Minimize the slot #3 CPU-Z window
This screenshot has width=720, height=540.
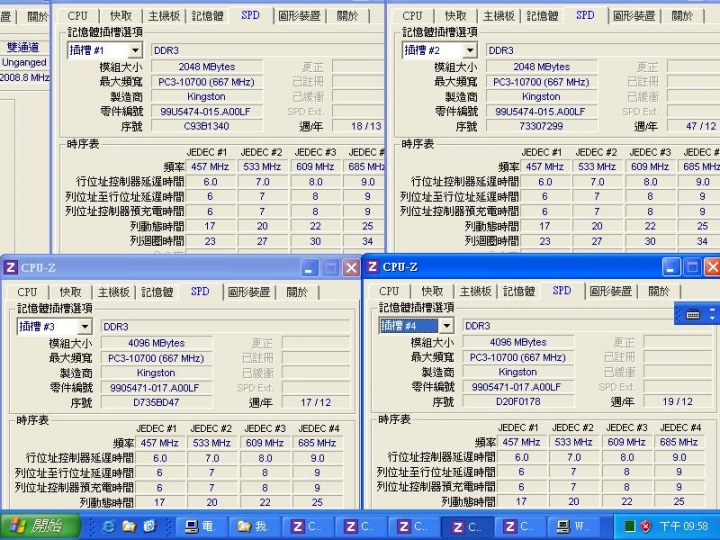tap(309, 268)
